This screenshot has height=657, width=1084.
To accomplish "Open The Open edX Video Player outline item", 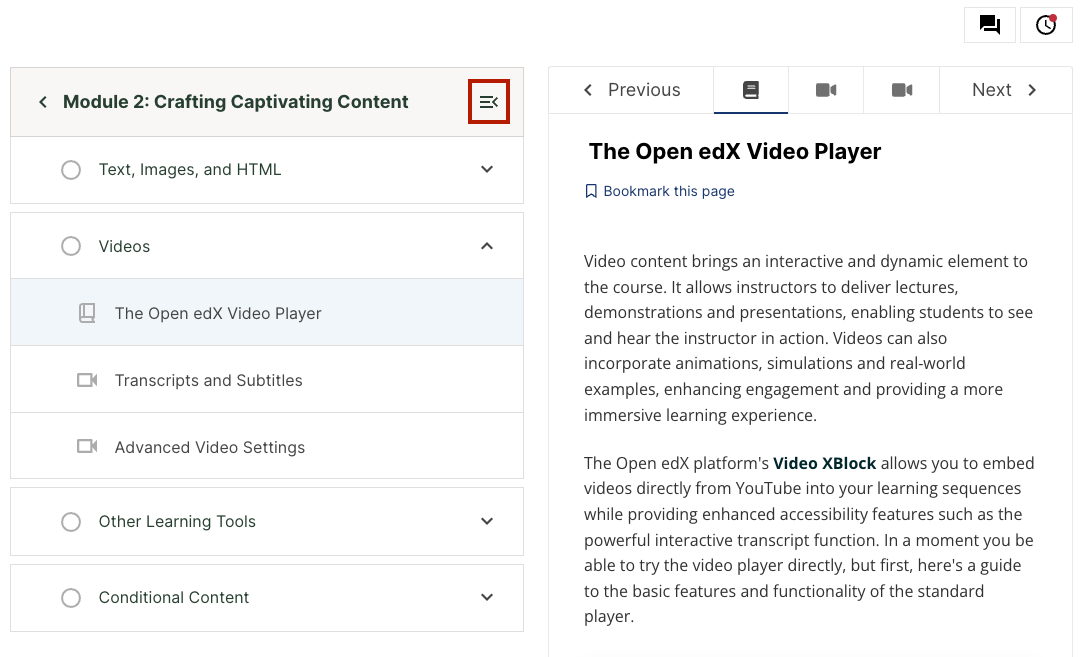I will pos(218,313).
